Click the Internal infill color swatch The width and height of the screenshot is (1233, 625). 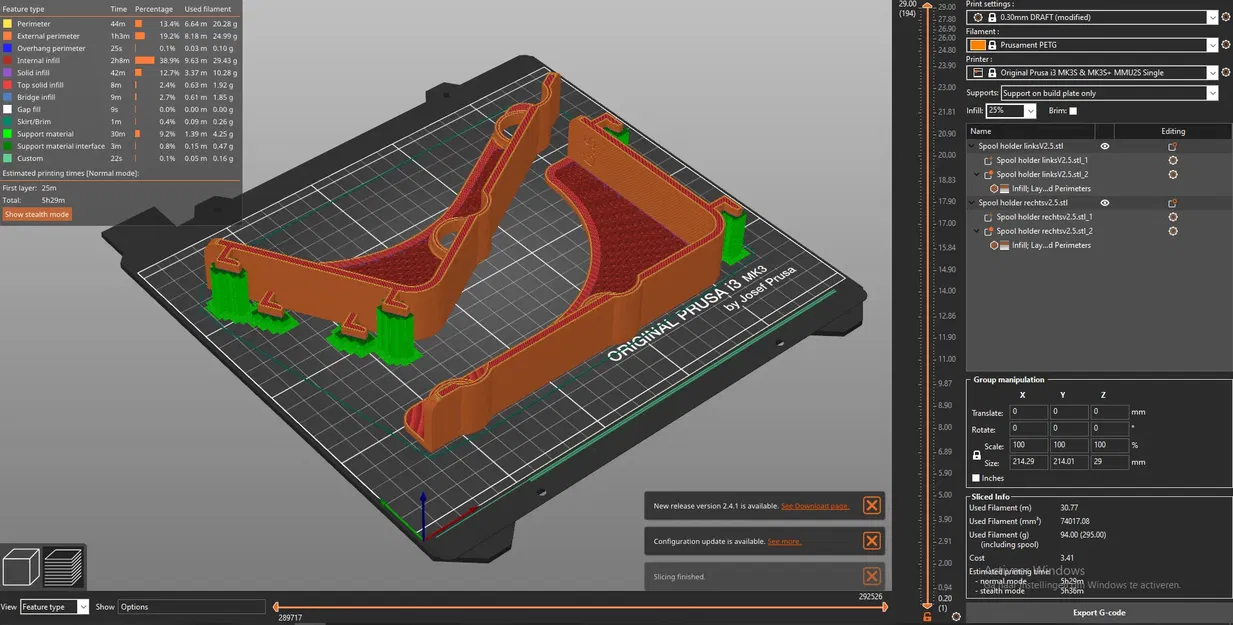click(8, 60)
